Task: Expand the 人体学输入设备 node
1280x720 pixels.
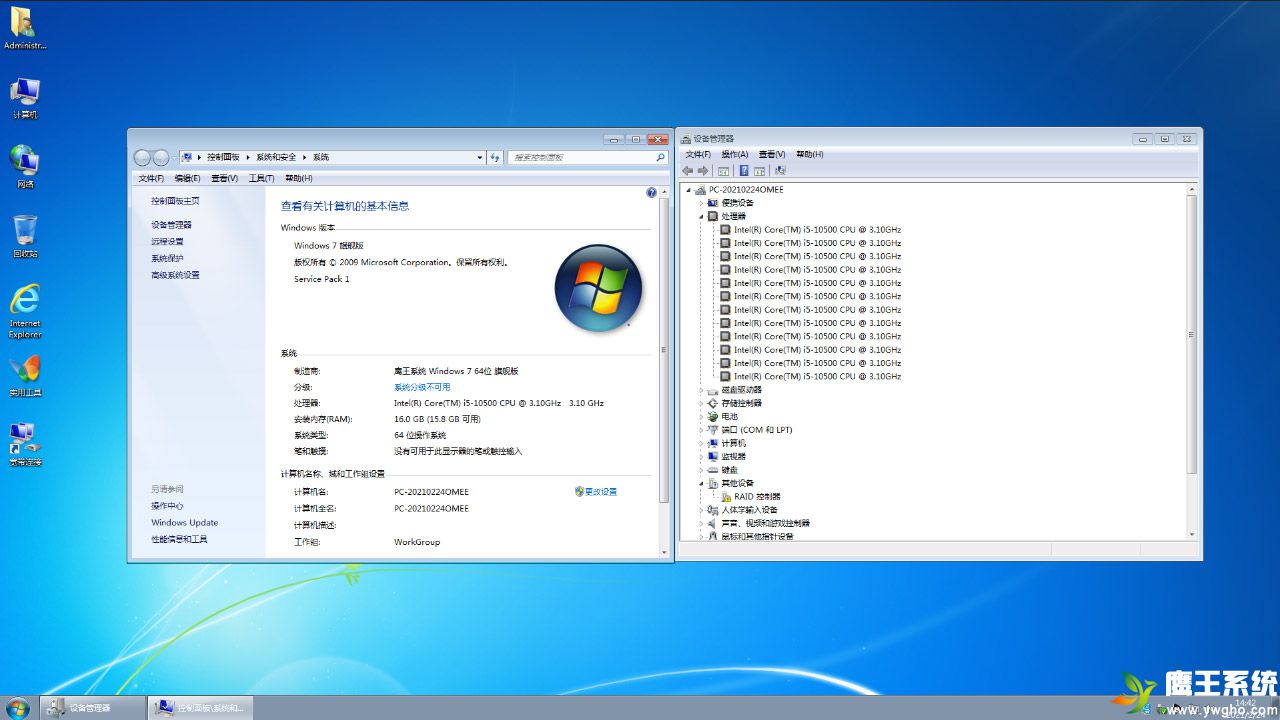Action: pyautogui.click(x=701, y=510)
